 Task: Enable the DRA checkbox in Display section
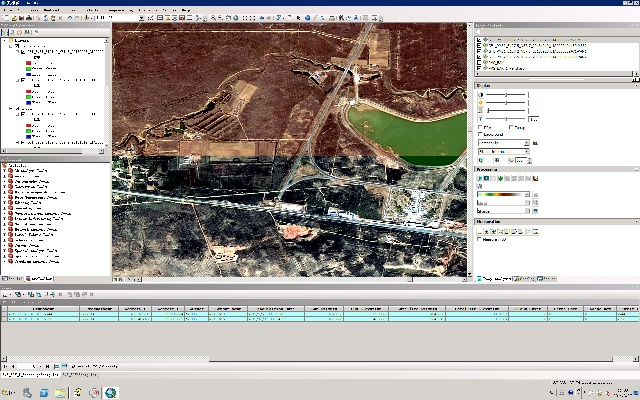[x=481, y=128]
